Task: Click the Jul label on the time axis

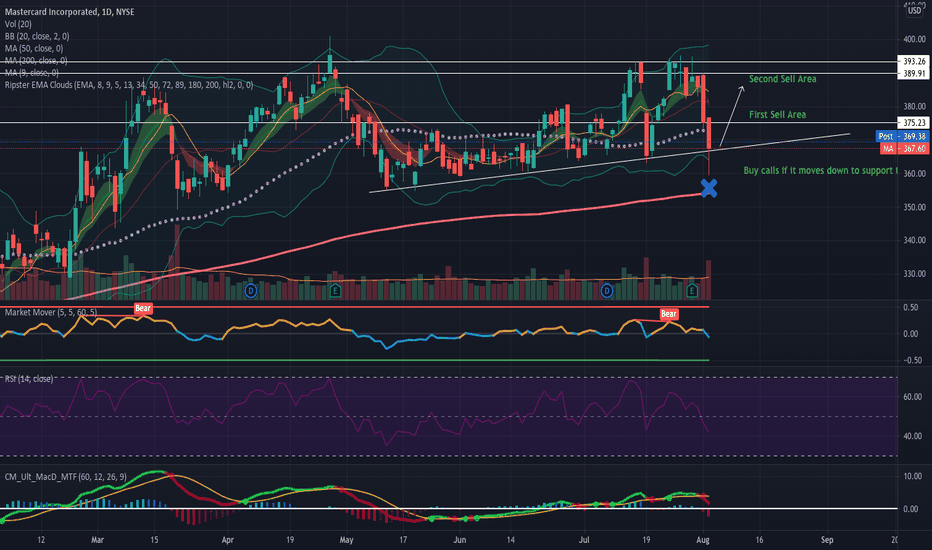Action: click(584, 540)
